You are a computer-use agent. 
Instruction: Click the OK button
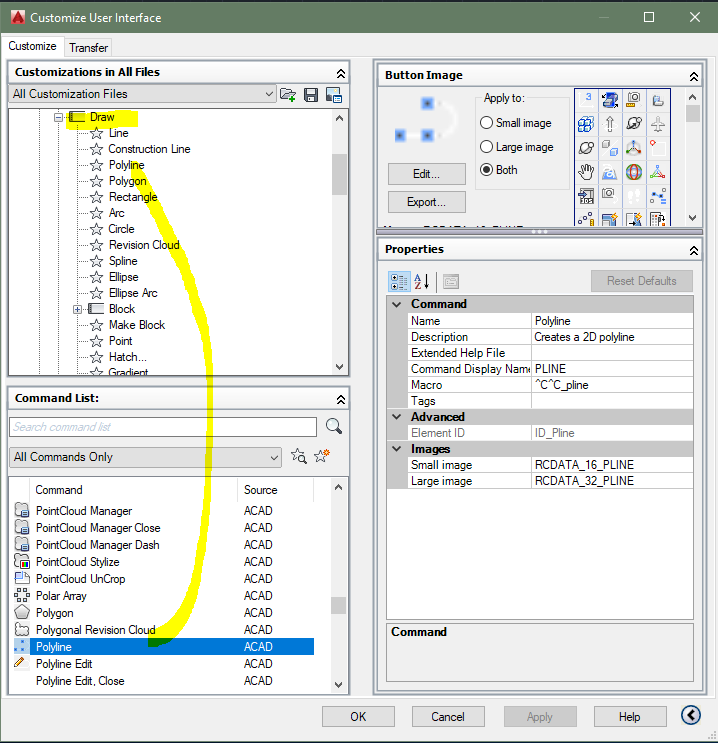[358, 716]
